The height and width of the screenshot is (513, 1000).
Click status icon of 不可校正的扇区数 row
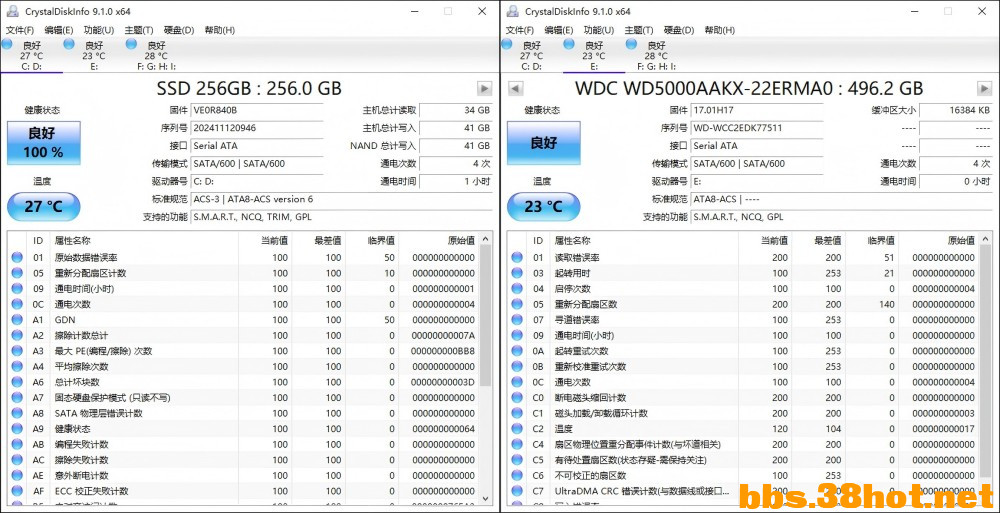click(x=517, y=475)
